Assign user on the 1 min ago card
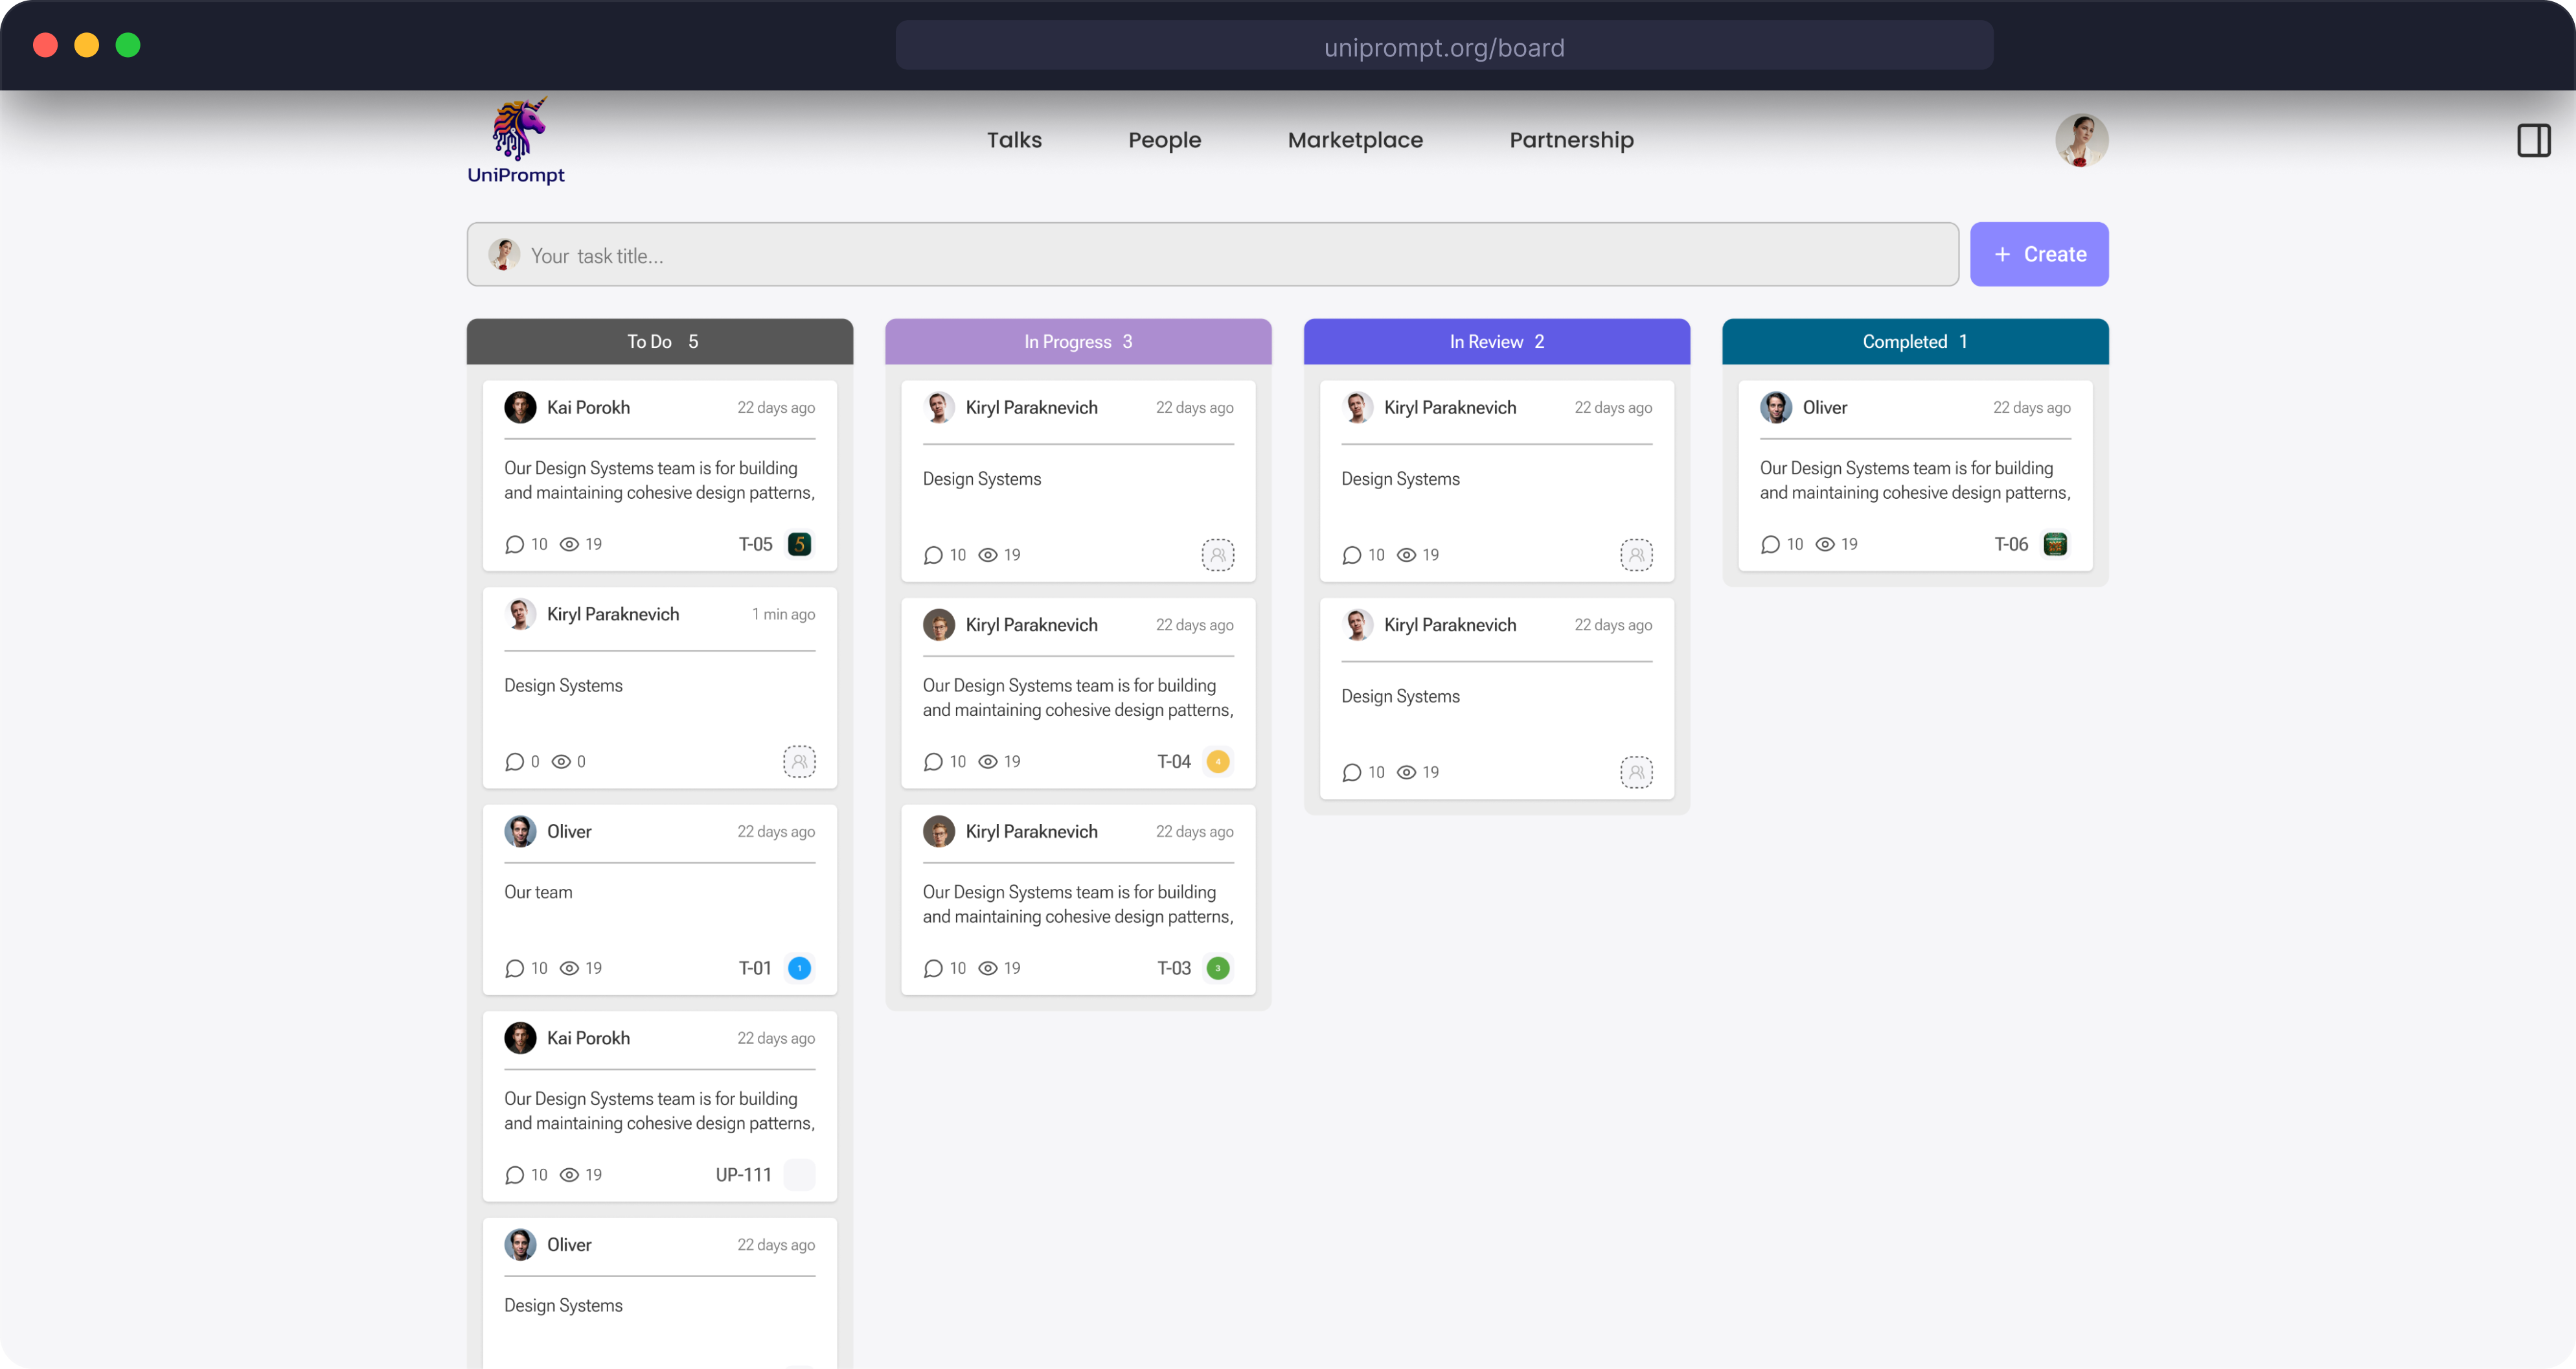The image size is (2576, 1369). pos(799,761)
